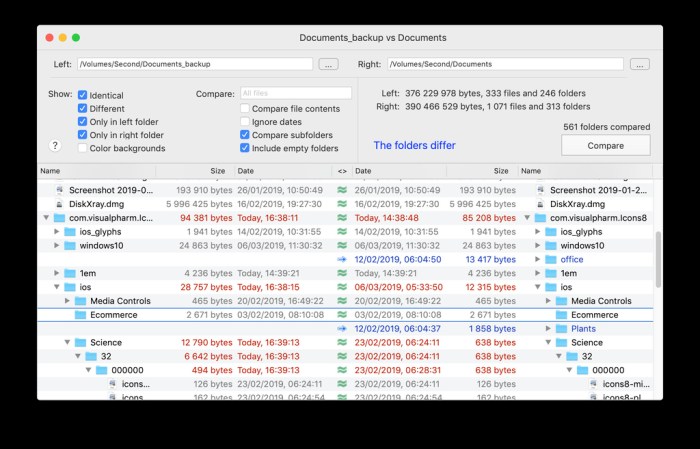Click right icons8-mi... file icon

point(593,384)
